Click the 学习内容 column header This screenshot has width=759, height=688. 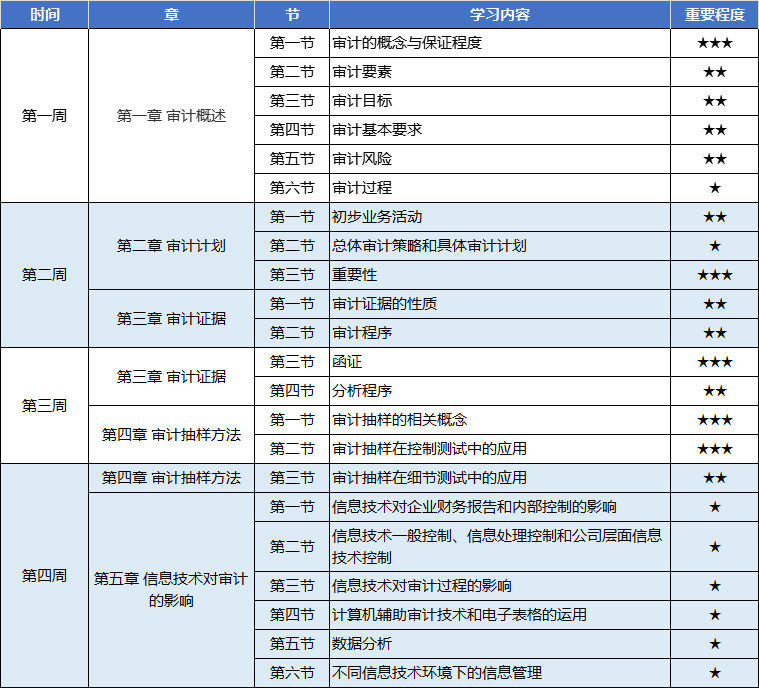click(x=499, y=15)
